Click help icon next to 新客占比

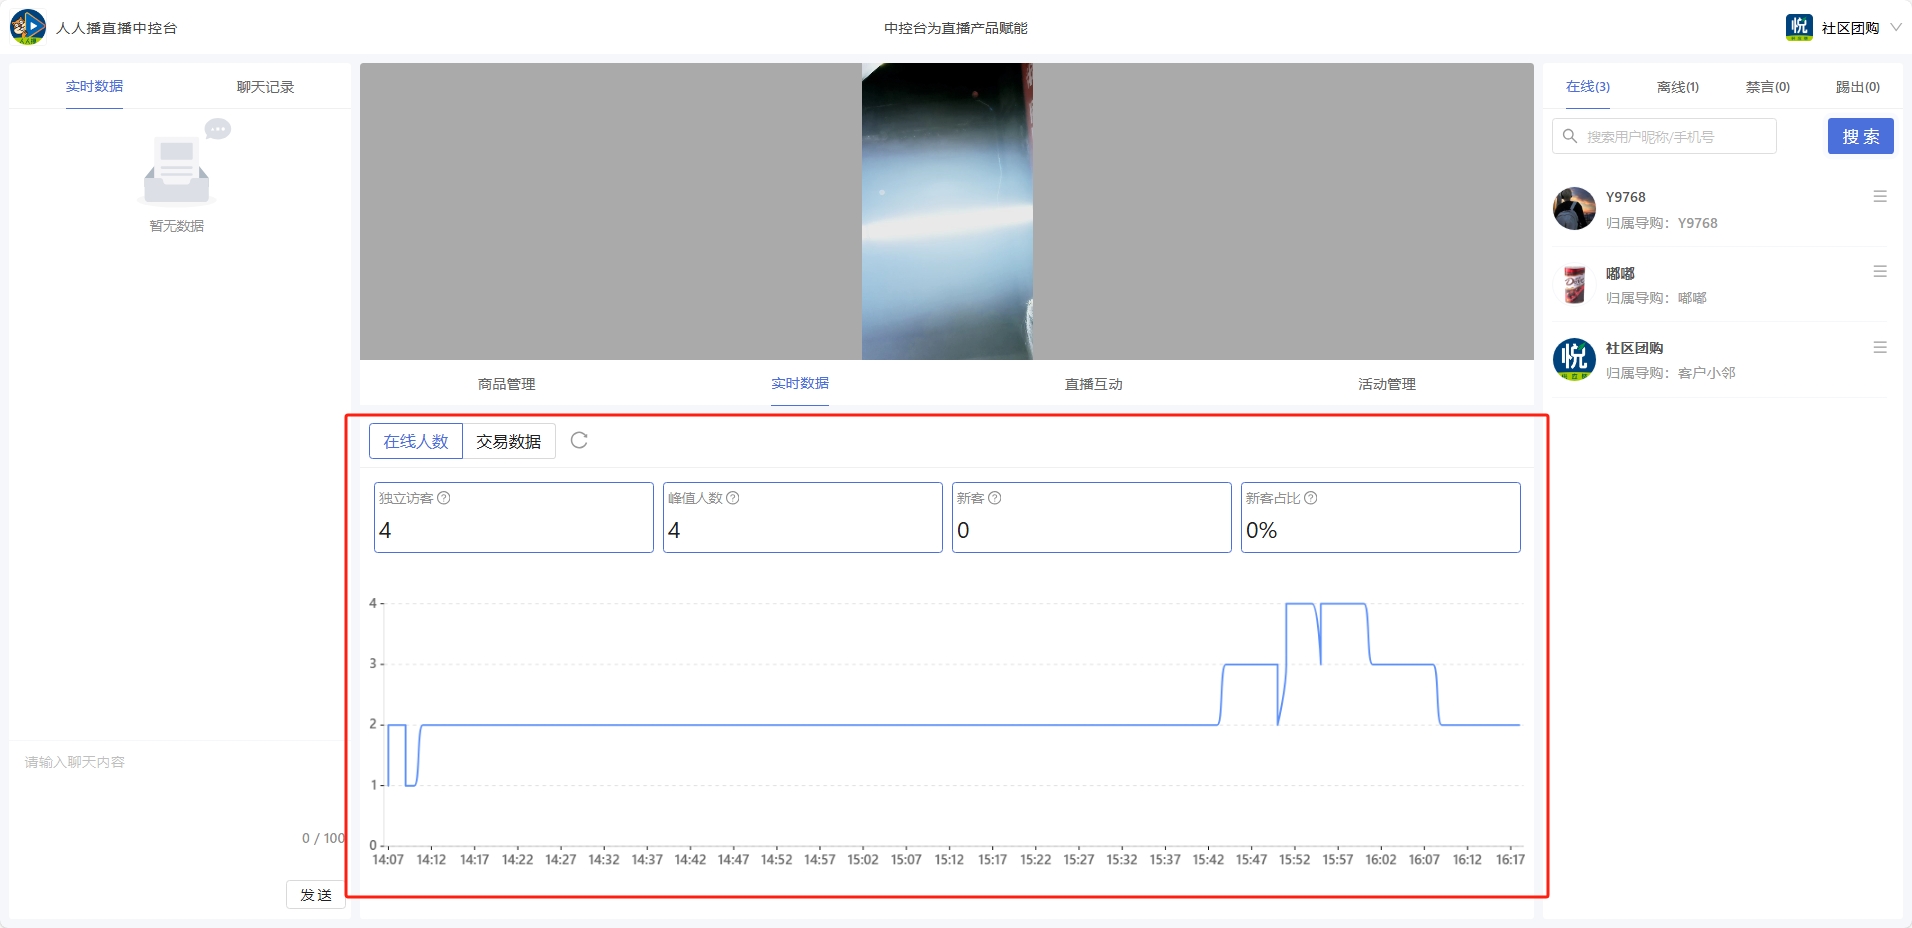1311,498
